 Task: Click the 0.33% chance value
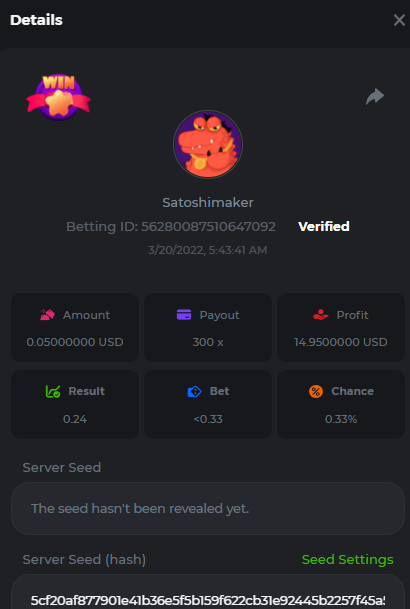point(341,419)
